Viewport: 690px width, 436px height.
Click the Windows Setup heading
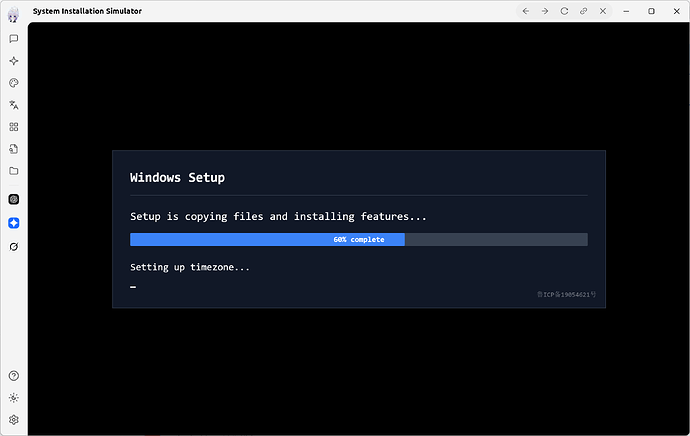tap(177, 178)
